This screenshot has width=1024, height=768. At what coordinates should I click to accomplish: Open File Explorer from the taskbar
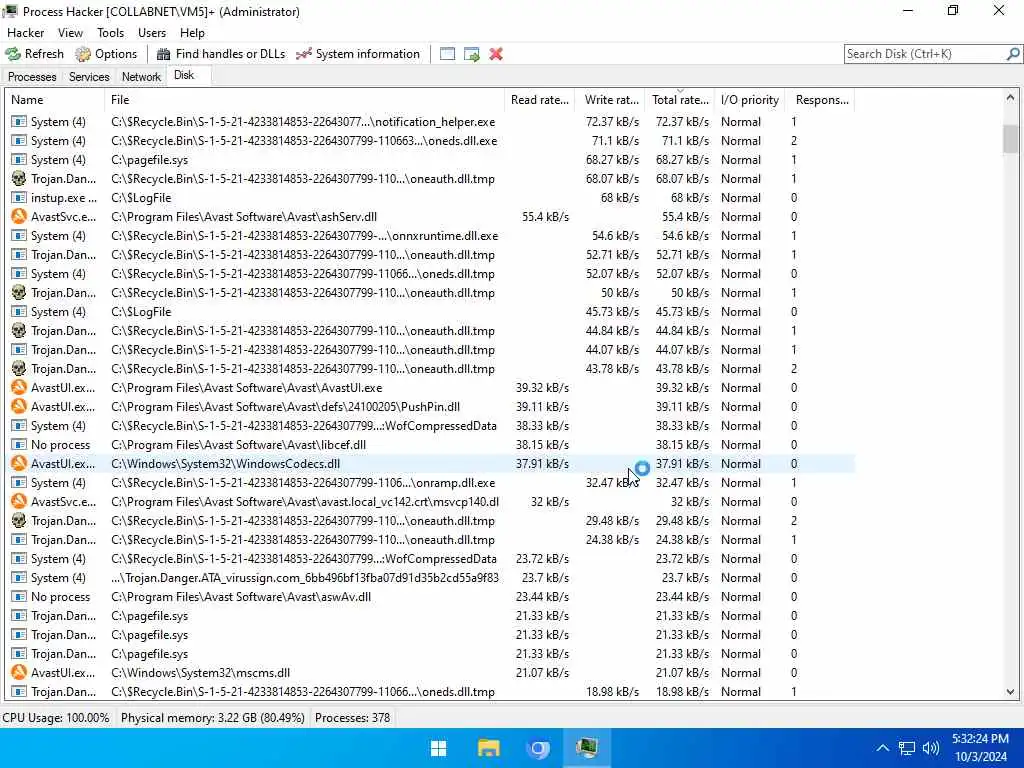pos(488,748)
